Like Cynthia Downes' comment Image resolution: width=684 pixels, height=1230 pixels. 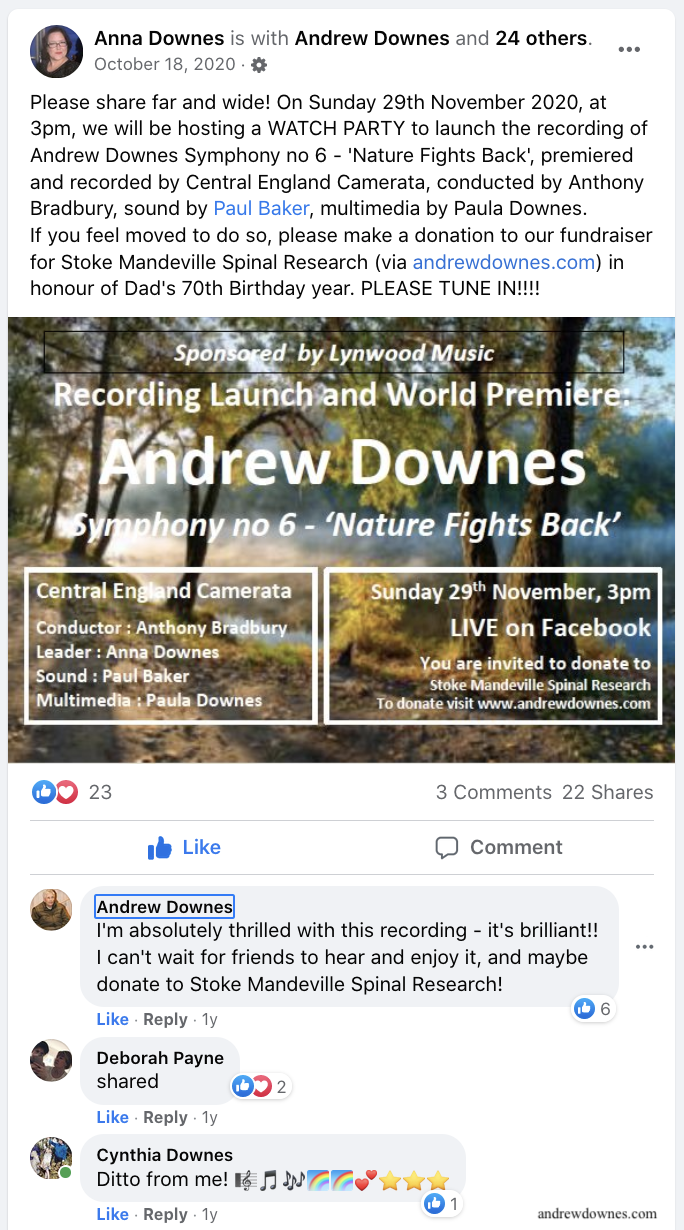click(x=113, y=1214)
